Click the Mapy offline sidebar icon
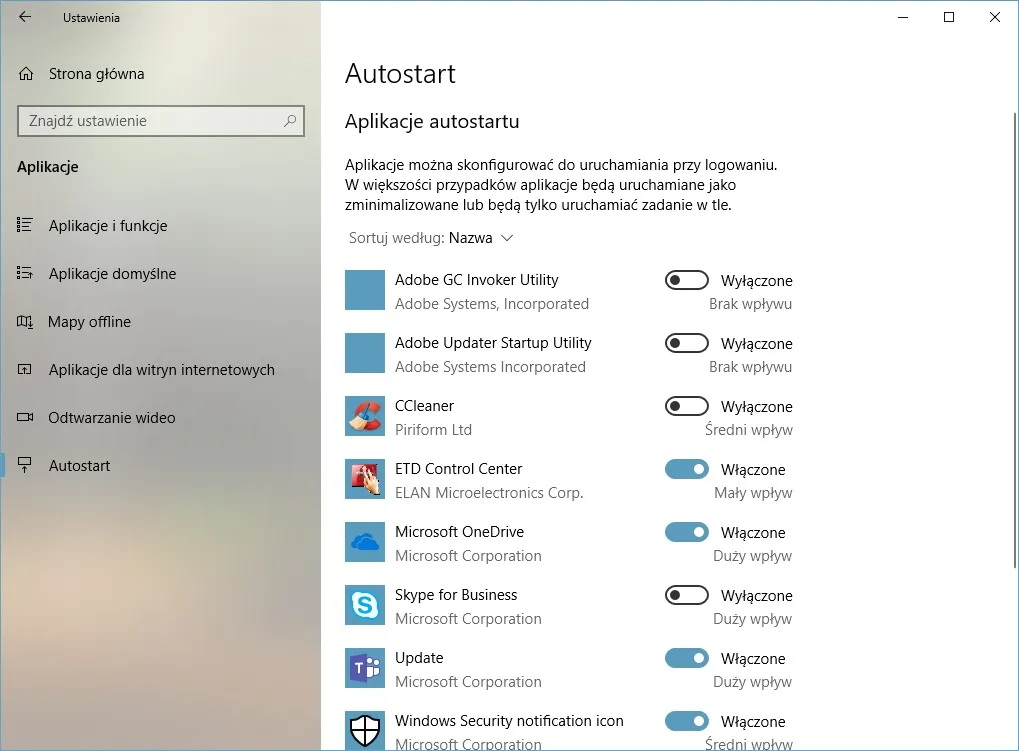 click(x=25, y=321)
